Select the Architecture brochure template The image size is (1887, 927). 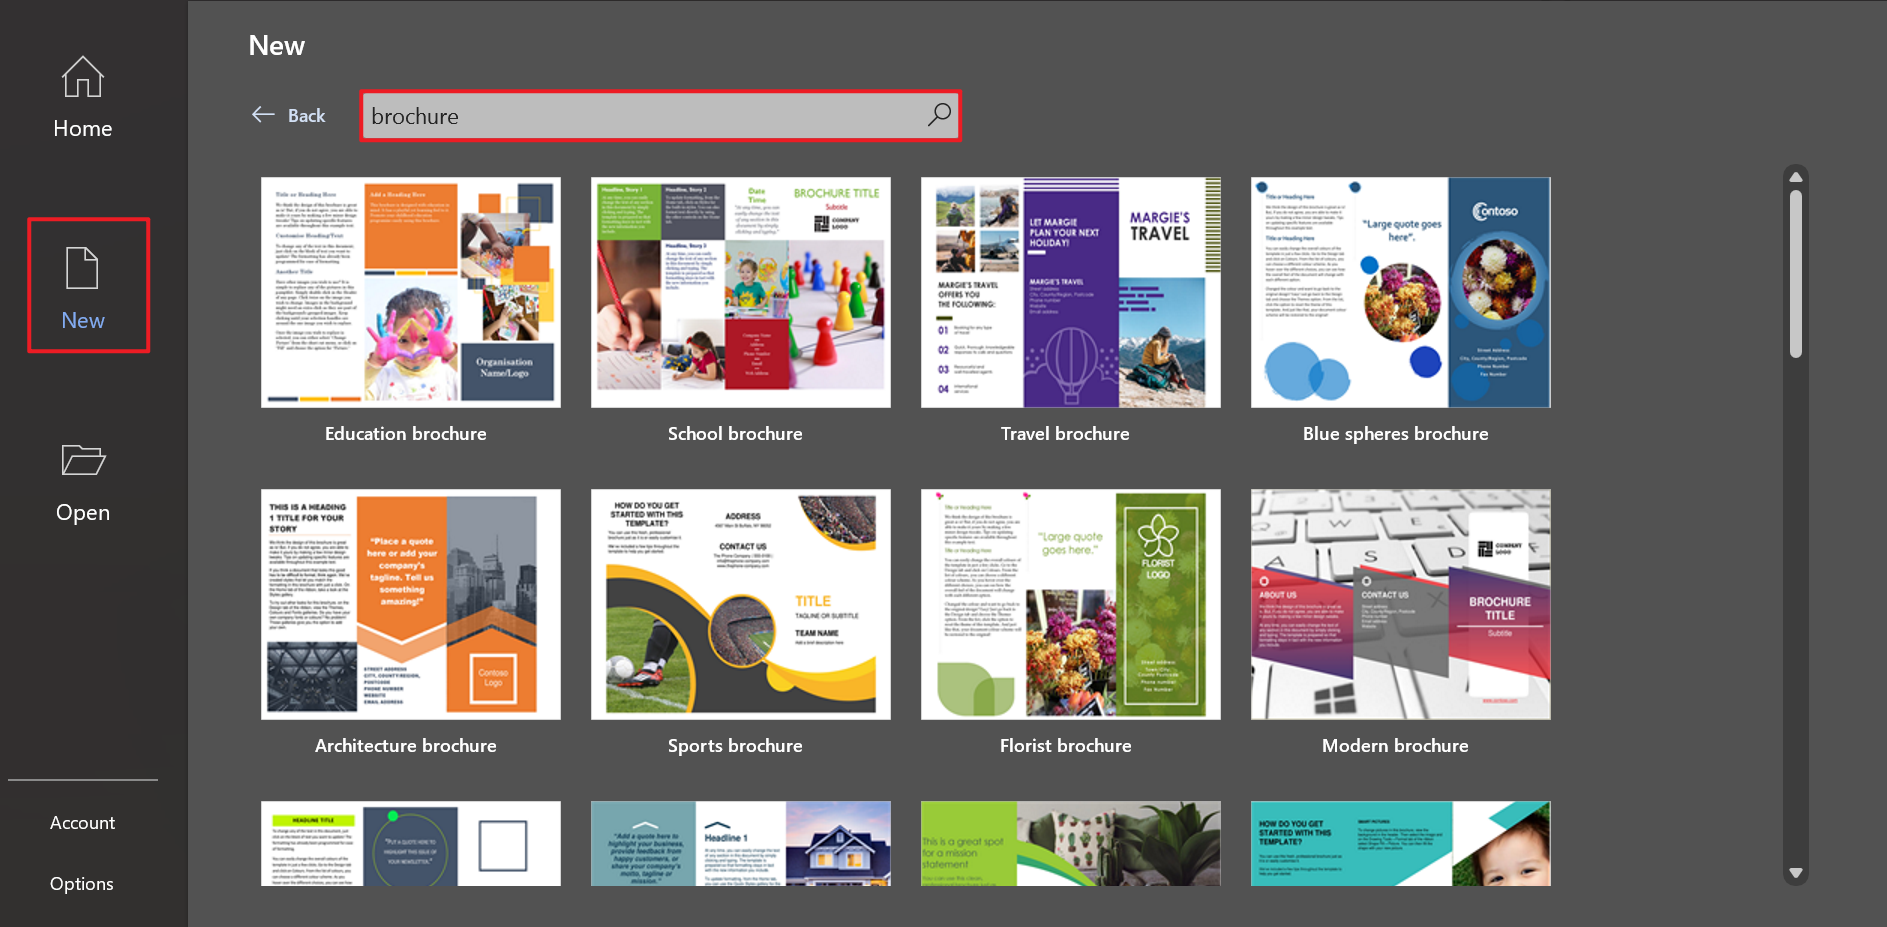[x=410, y=604]
